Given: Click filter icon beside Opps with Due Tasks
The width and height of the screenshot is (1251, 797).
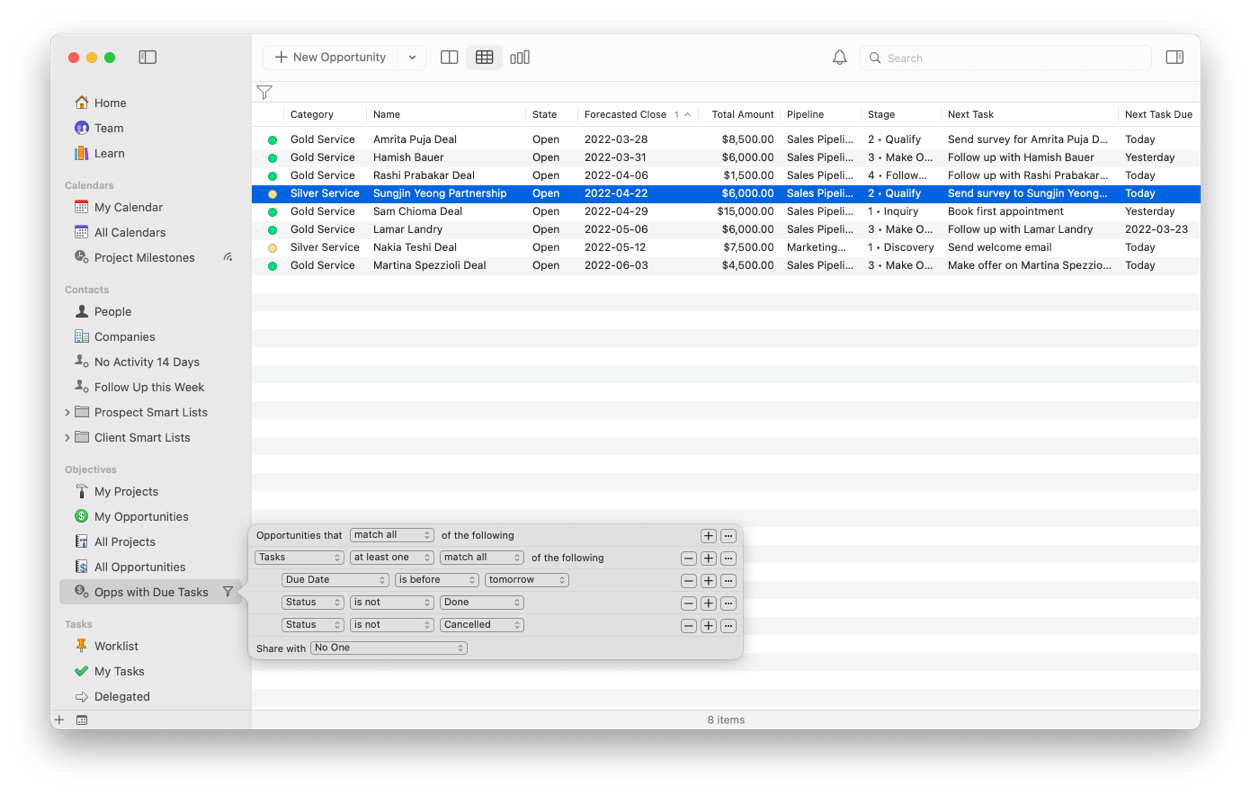Looking at the screenshot, I should tap(228, 592).
